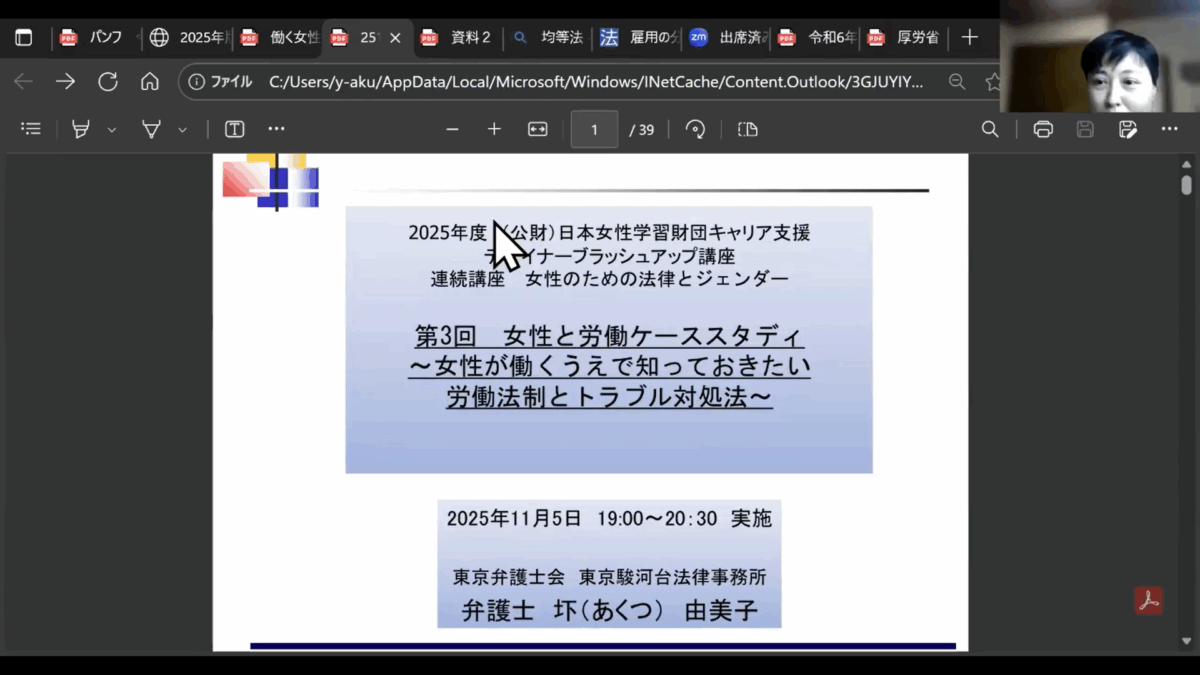Click the Save As icon in PDF toolbar
The image size is (1200, 675).
1128,129
